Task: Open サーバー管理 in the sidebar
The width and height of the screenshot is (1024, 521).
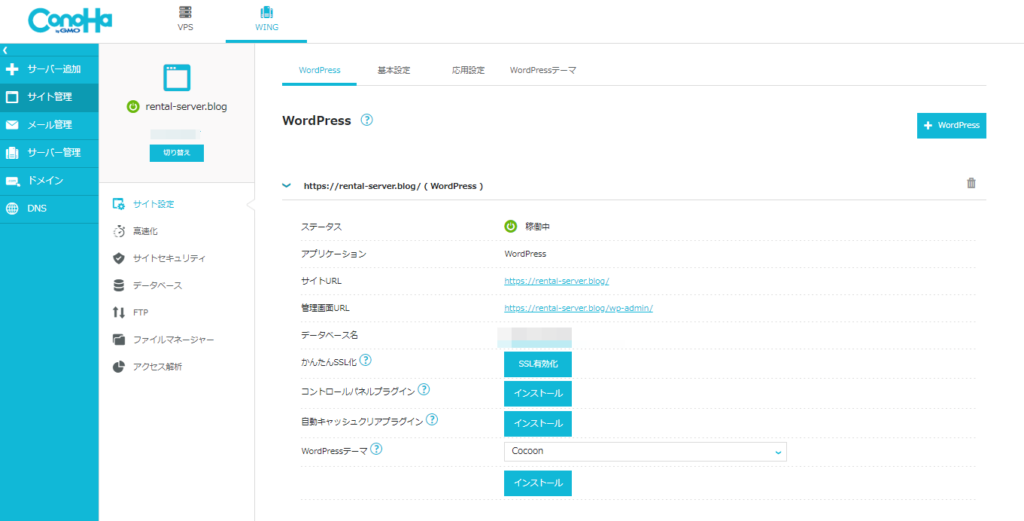Action: [x=50, y=153]
